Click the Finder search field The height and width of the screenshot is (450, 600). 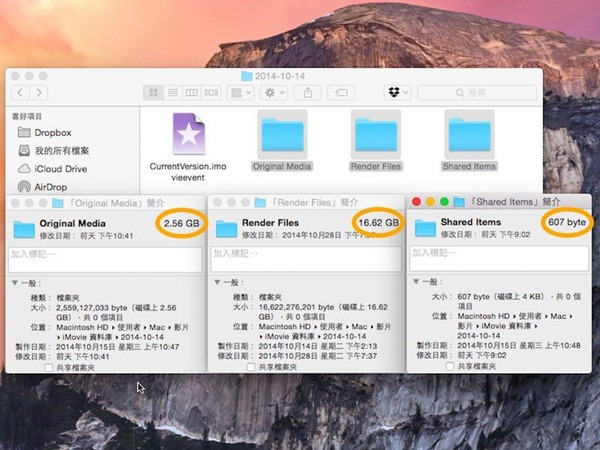[476, 92]
